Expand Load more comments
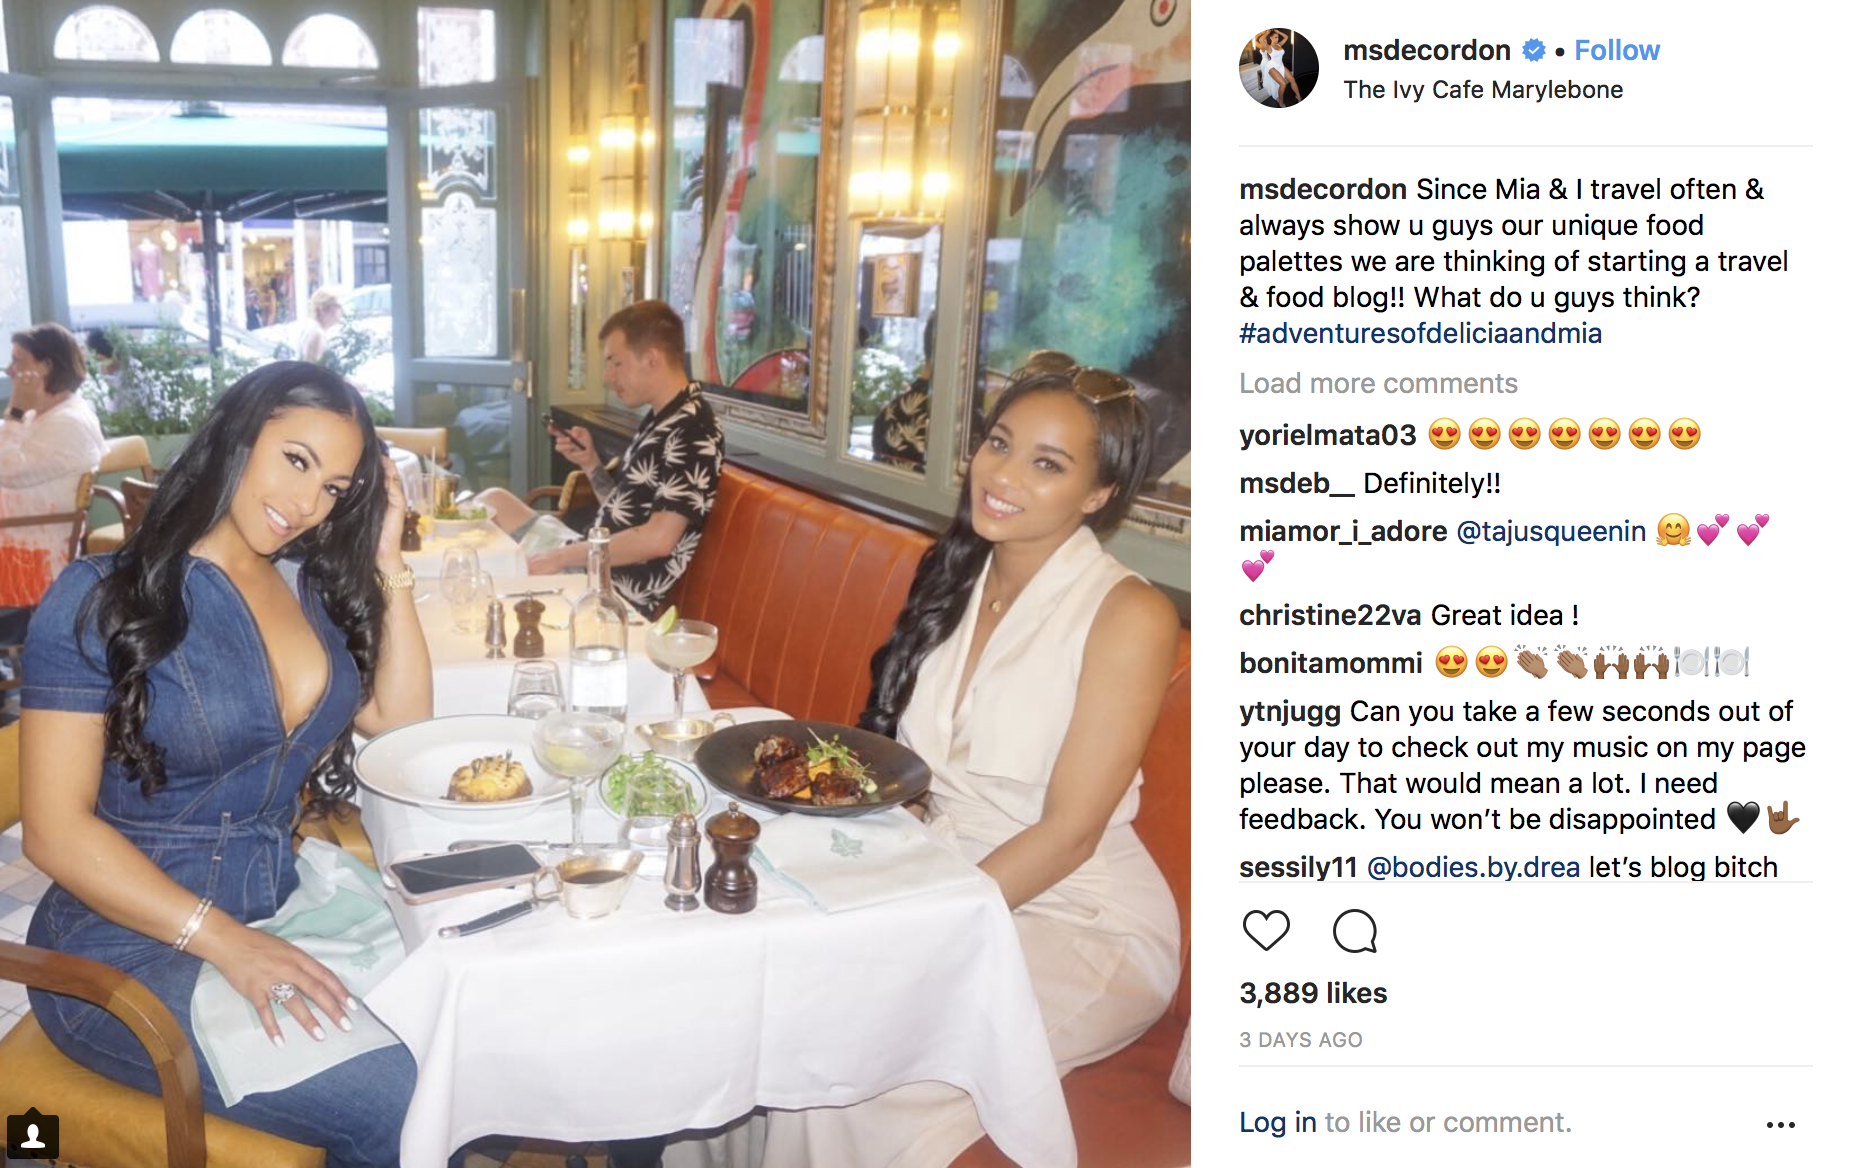 point(1378,383)
